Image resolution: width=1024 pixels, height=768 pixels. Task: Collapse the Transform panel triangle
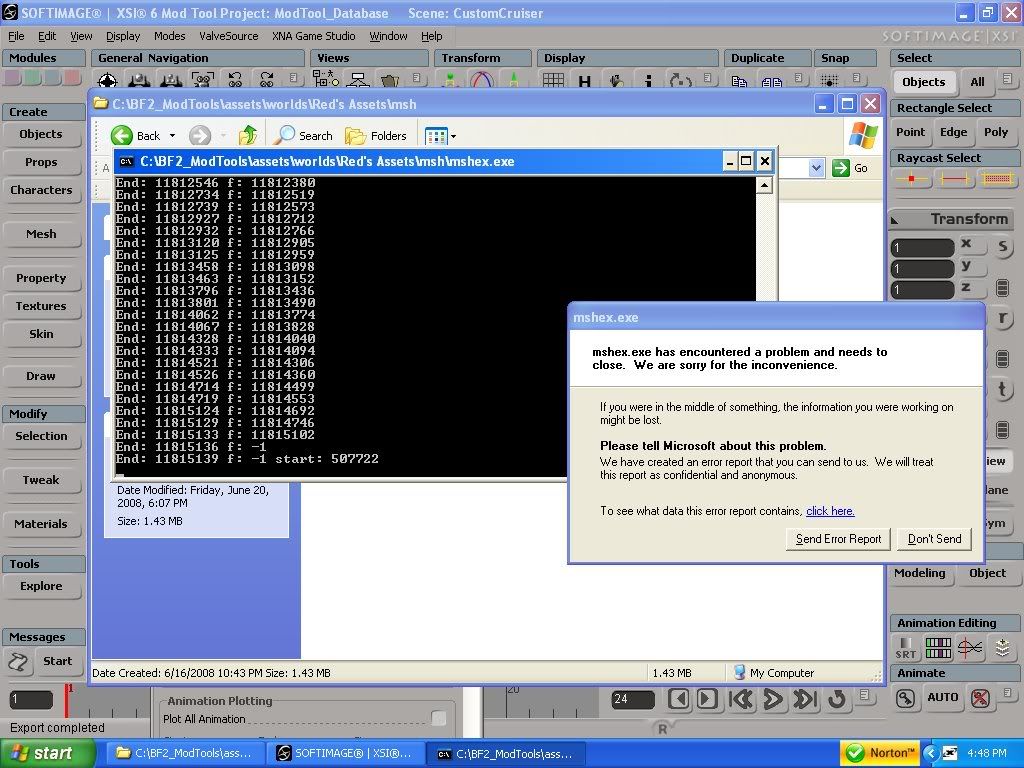(x=895, y=220)
